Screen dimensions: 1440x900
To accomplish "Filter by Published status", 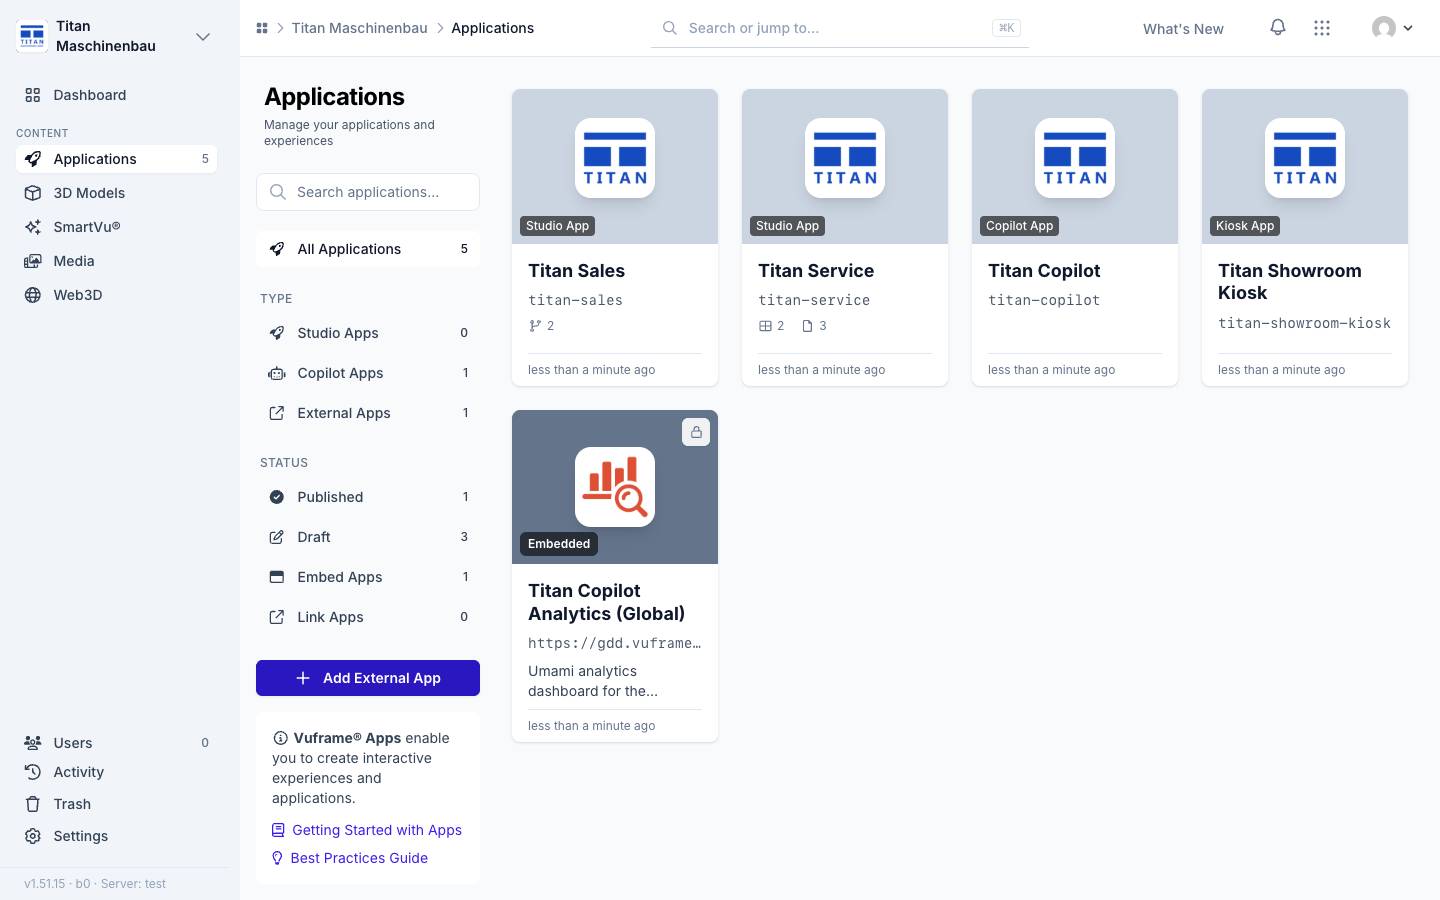I will coord(368,497).
